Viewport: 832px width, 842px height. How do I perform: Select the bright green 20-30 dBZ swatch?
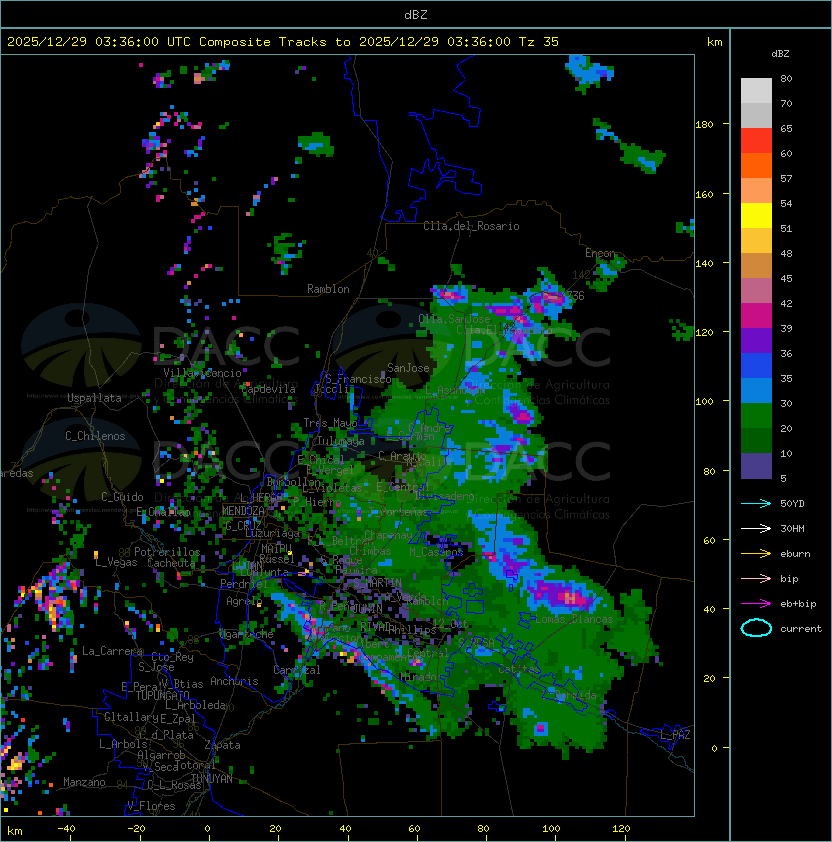(756, 416)
